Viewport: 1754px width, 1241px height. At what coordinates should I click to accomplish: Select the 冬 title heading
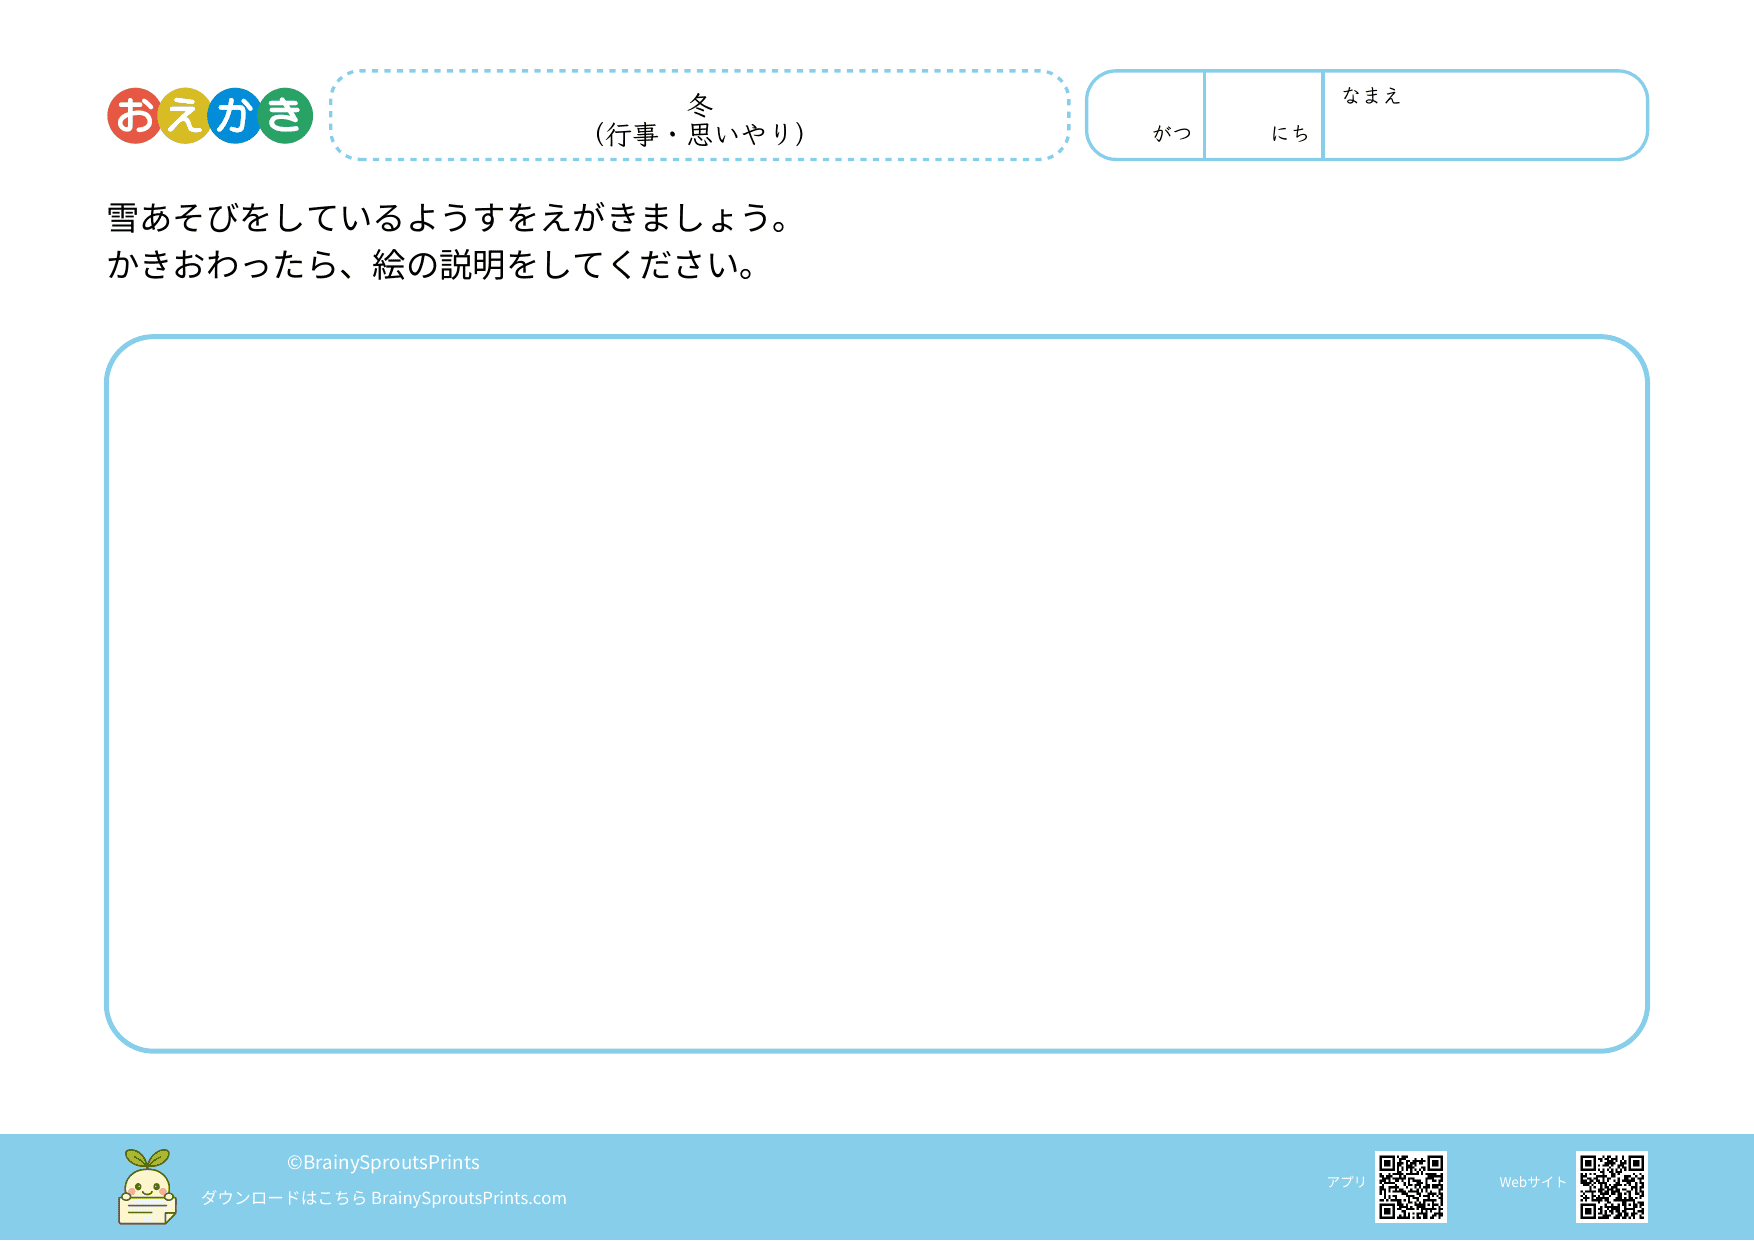pyautogui.click(x=700, y=104)
